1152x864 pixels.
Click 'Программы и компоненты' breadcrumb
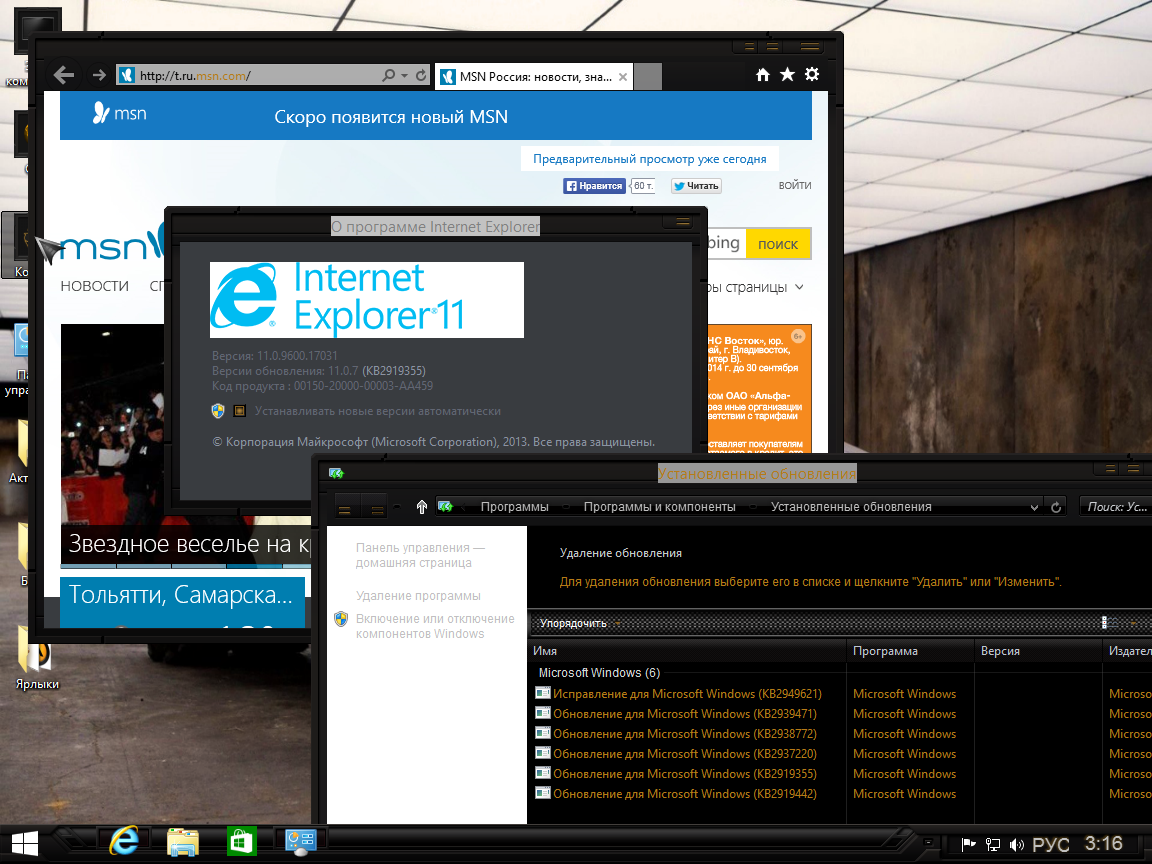pyautogui.click(x=659, y=507)
